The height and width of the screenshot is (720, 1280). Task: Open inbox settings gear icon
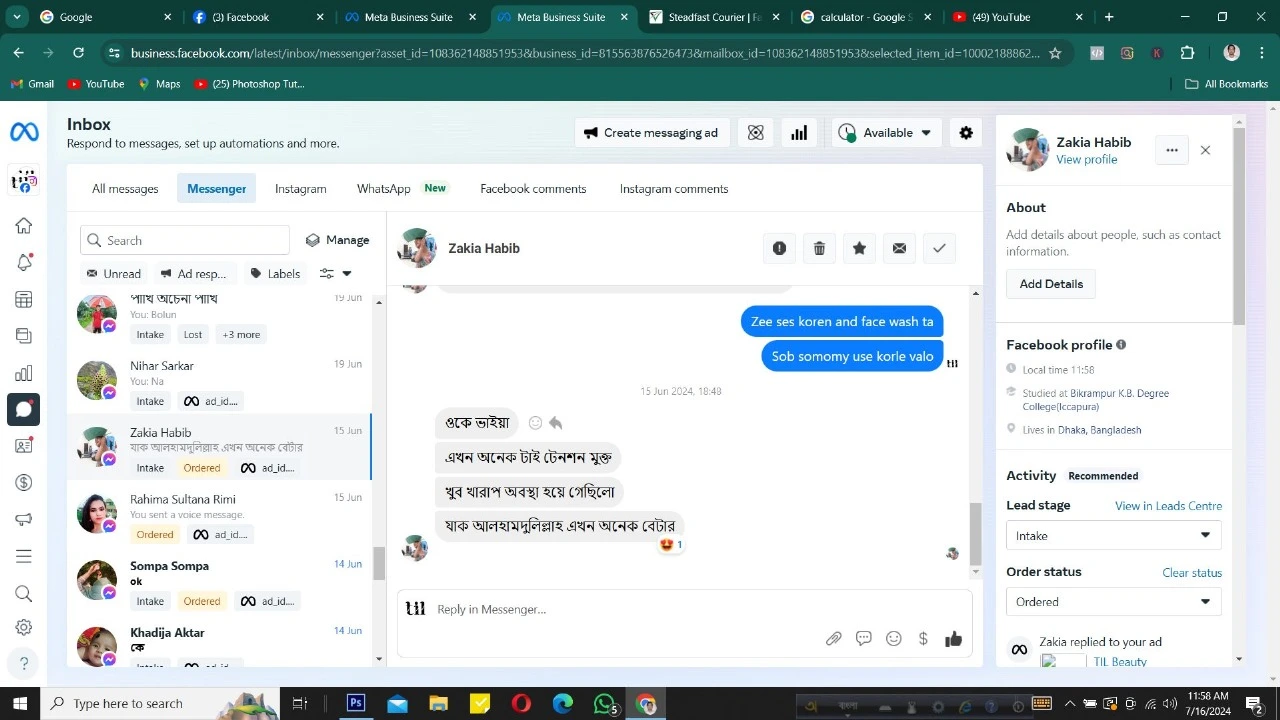coord(966,133)
